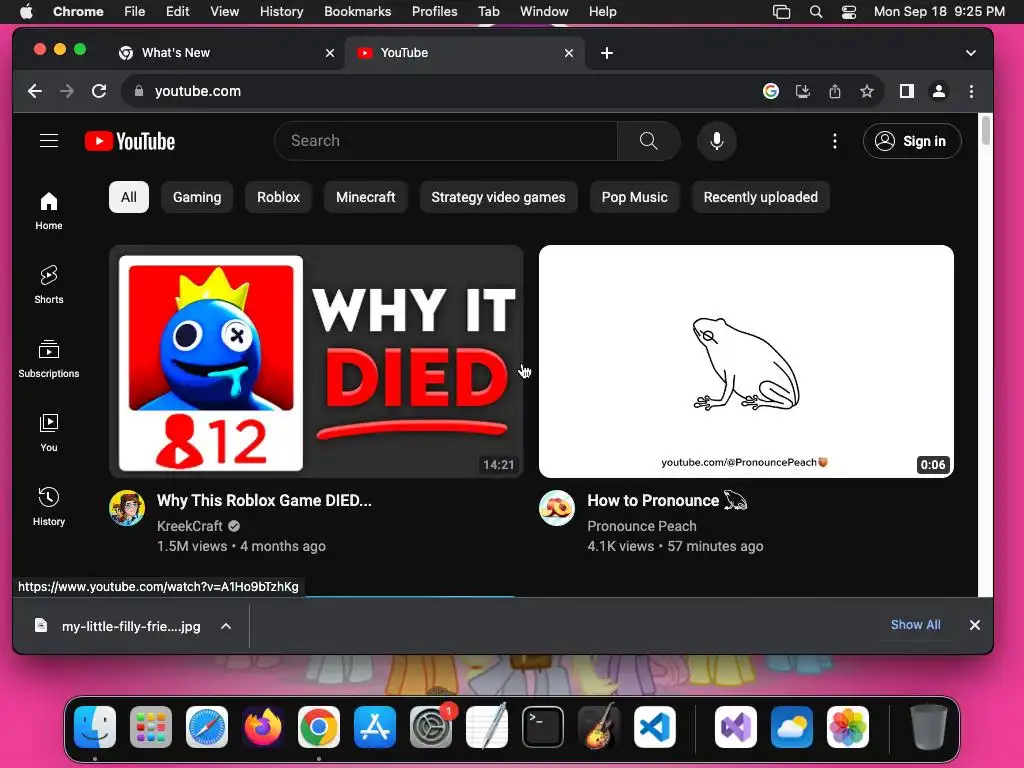Start voice search with microphone icon
Image resolution: width=1024 pixels, height=768 pixels.
click(x=716, y=141)
